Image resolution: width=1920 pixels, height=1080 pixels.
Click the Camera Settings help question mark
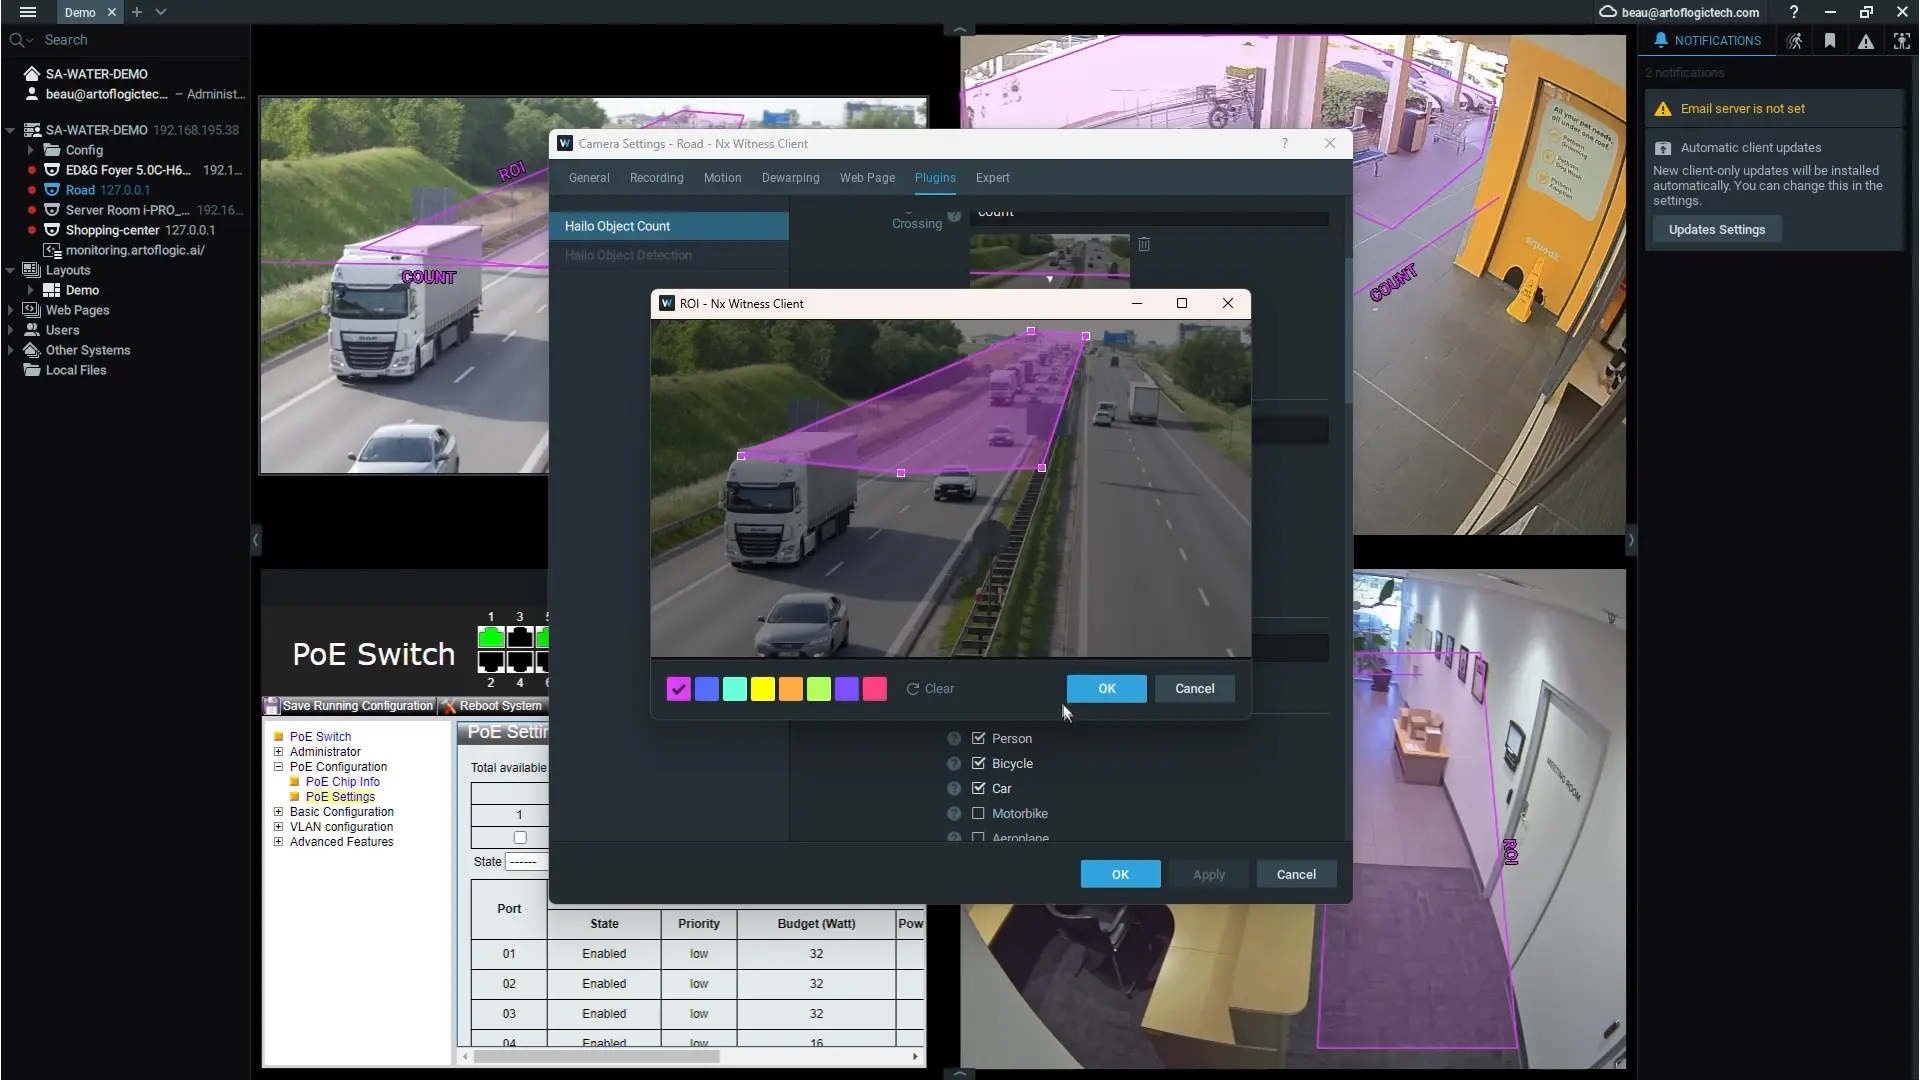click(1285, 144)
